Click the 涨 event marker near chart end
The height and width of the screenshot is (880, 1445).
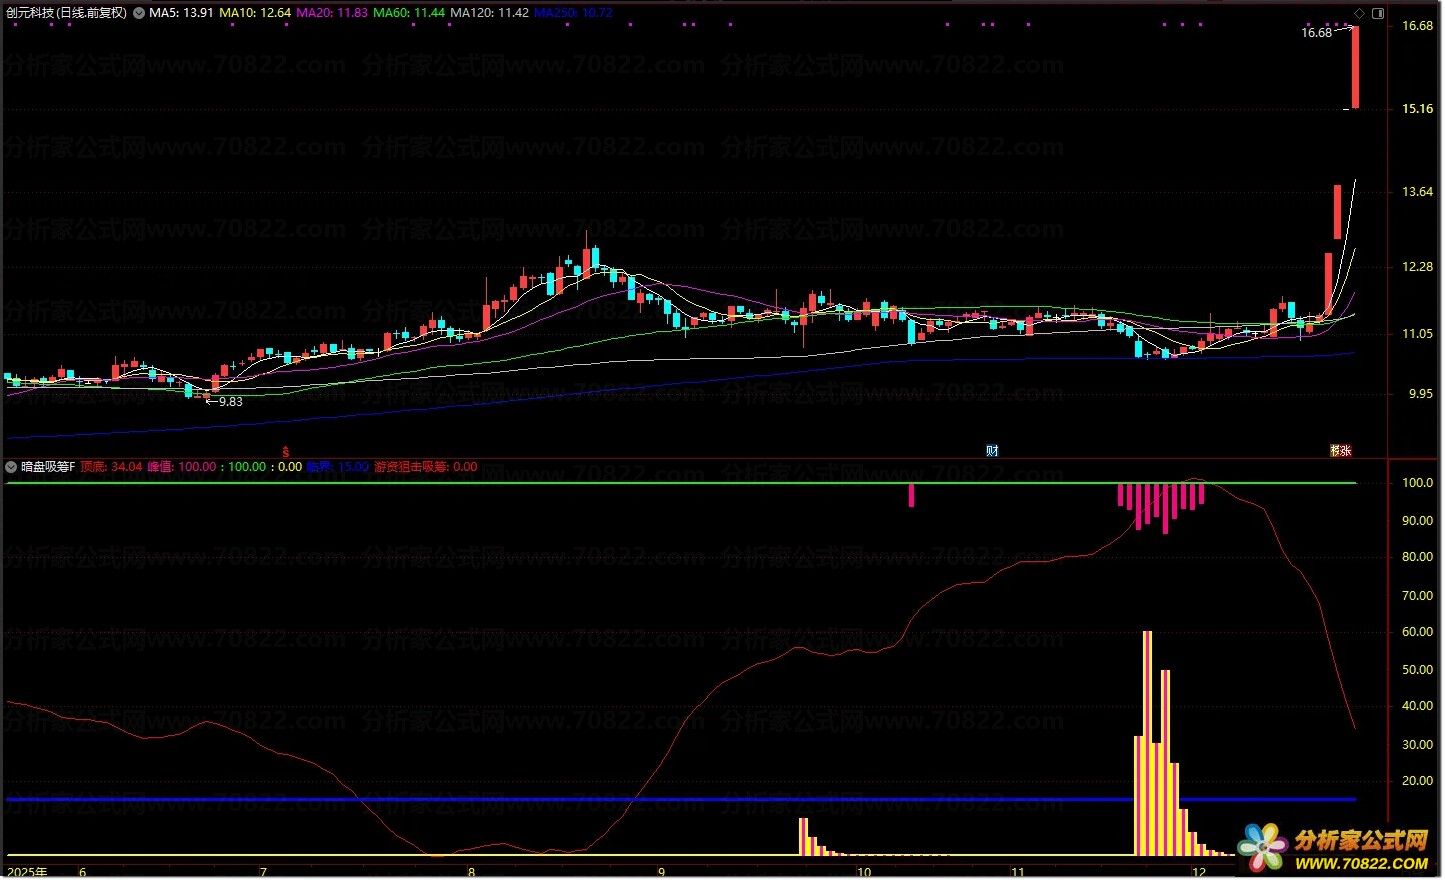(x=1340, y=451)
